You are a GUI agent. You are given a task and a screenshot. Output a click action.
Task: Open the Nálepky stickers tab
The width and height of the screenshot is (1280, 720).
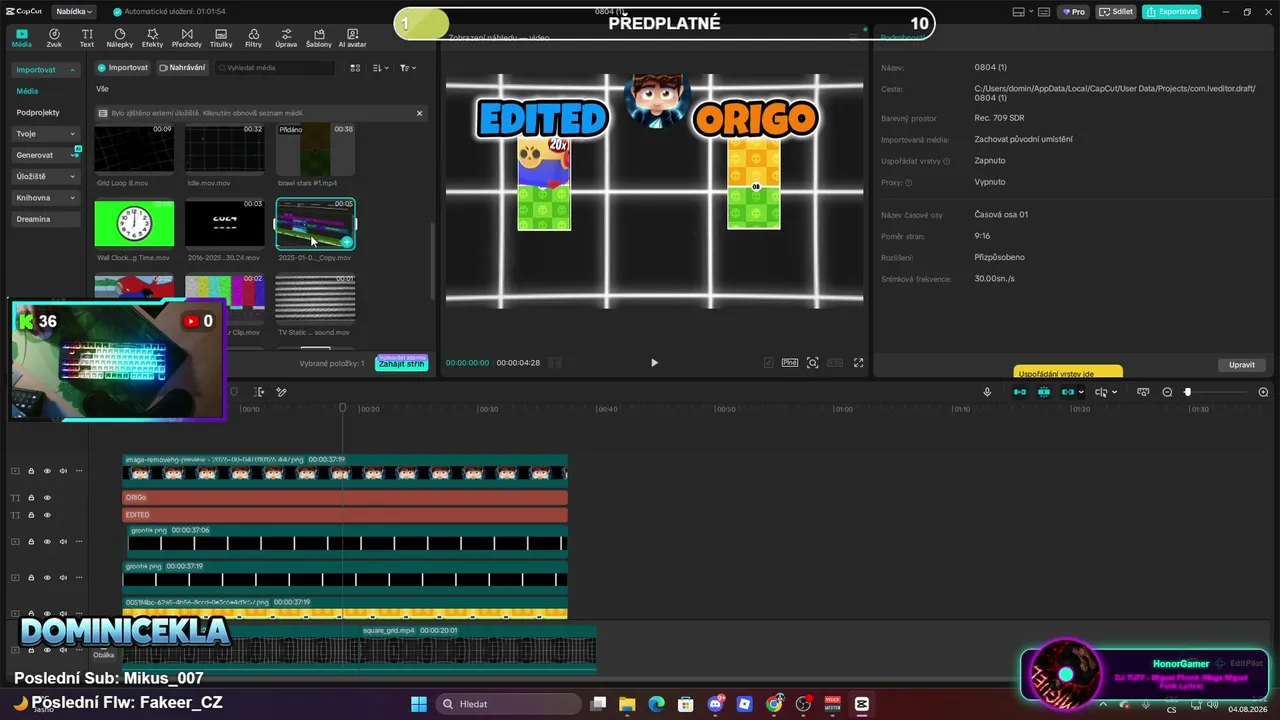pyautogui.click(x=120, y=38)
